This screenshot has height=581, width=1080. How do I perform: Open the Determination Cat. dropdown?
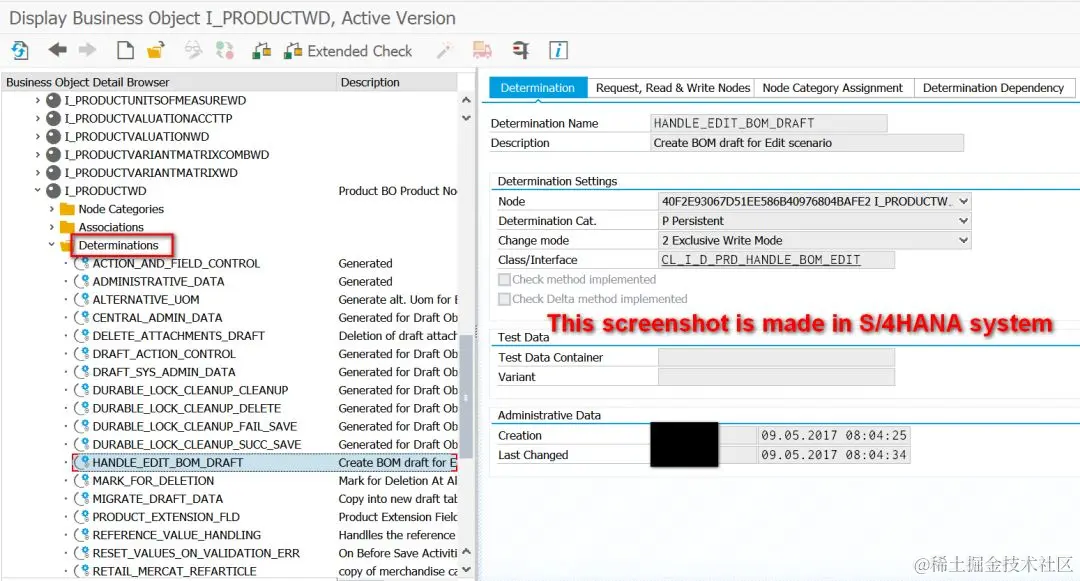point(964,221)
